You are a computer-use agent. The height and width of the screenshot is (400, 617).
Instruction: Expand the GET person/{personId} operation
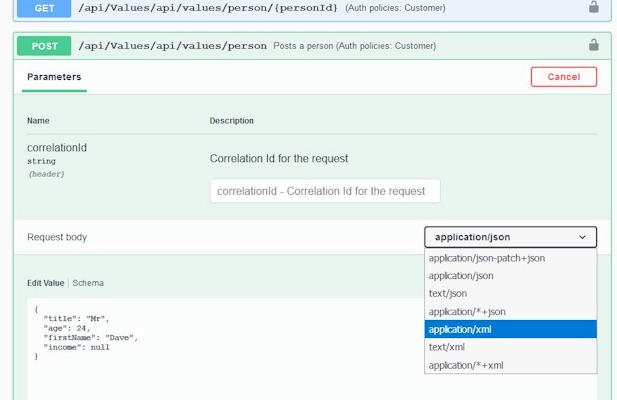tap(312, 8)
